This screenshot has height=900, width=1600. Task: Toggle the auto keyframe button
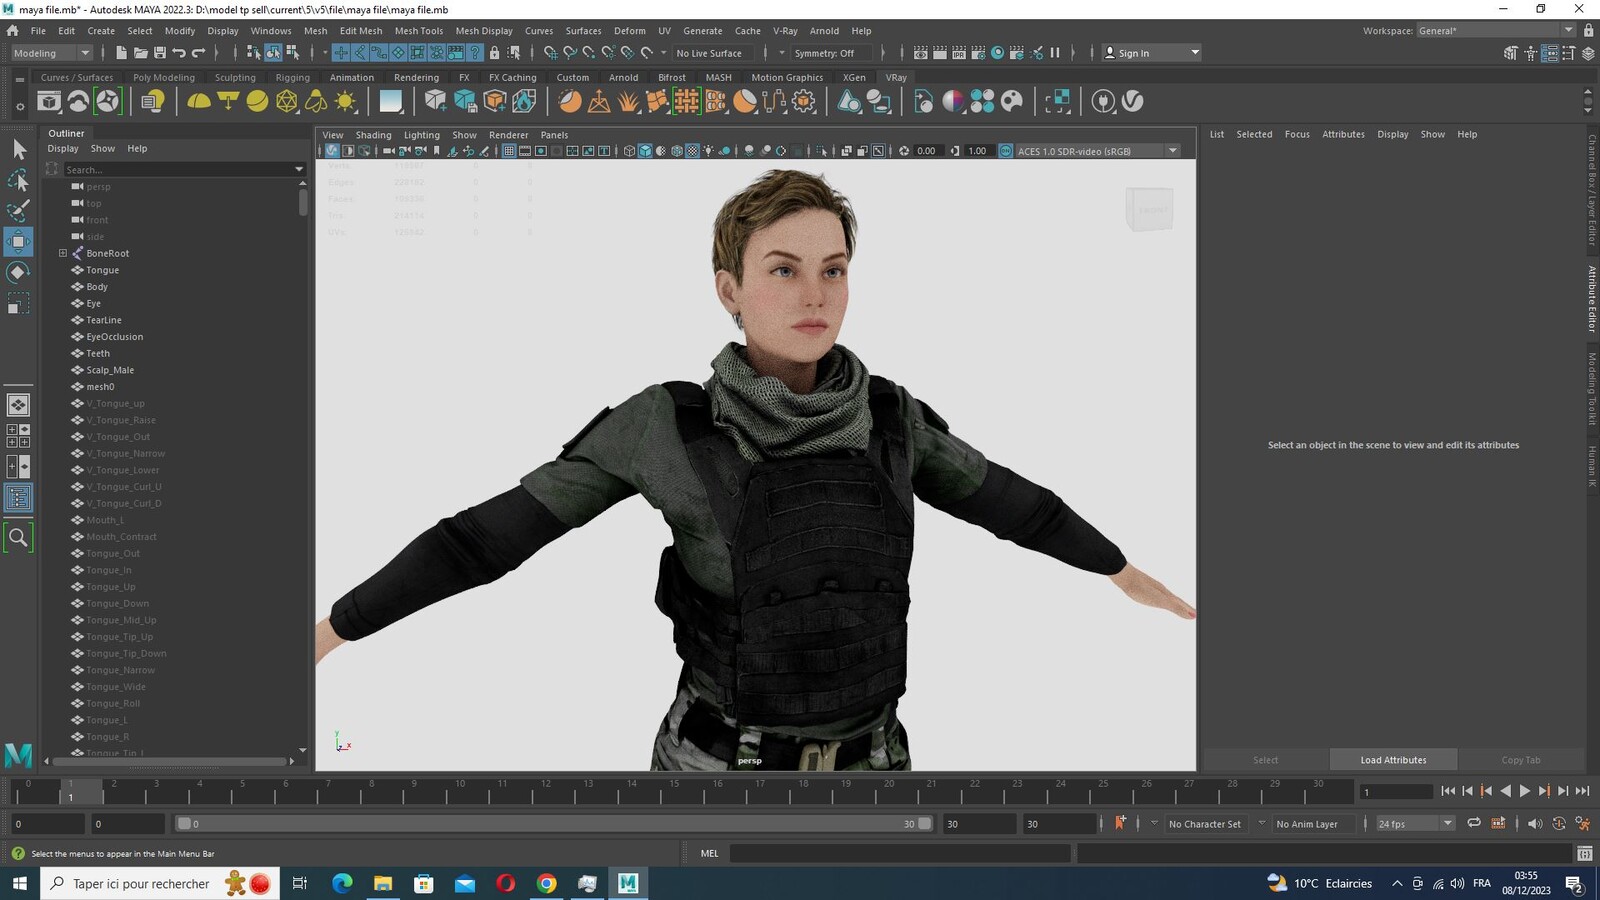(x=1120, y=823)
